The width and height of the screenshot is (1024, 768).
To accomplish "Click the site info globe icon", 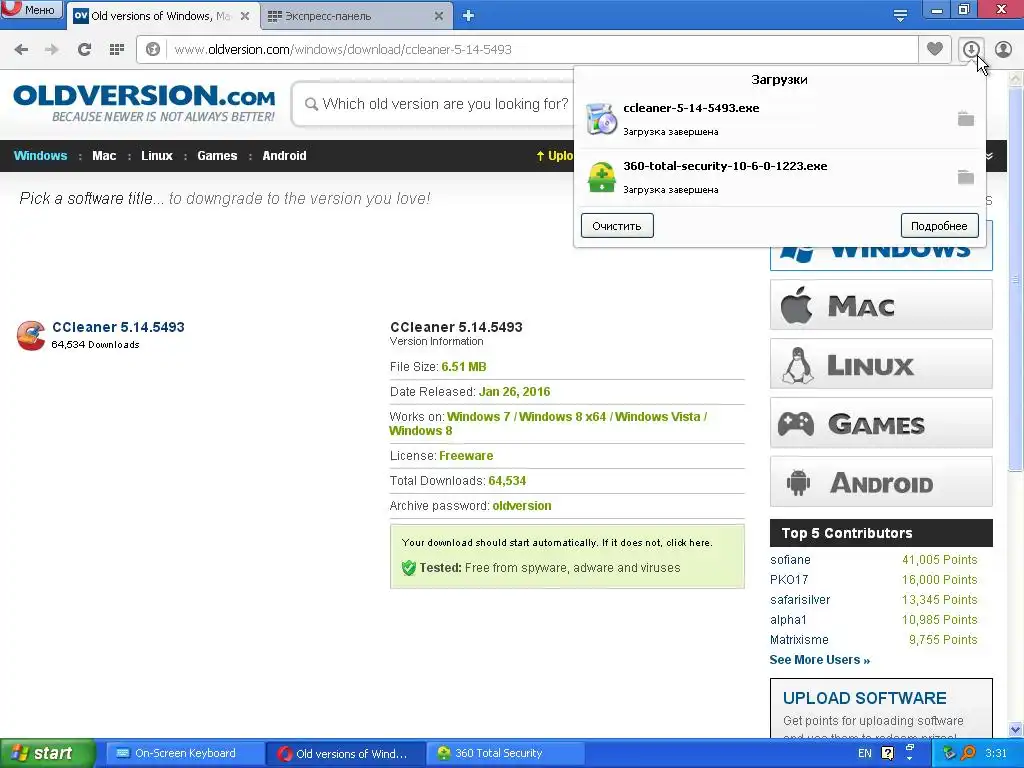I will [x=153, y=50].
